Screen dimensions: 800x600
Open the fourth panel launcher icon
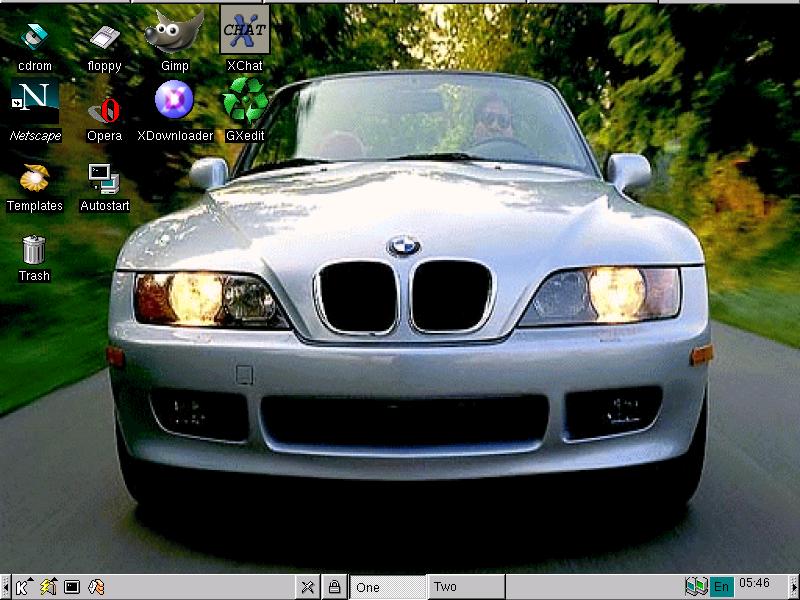(96, 587)
